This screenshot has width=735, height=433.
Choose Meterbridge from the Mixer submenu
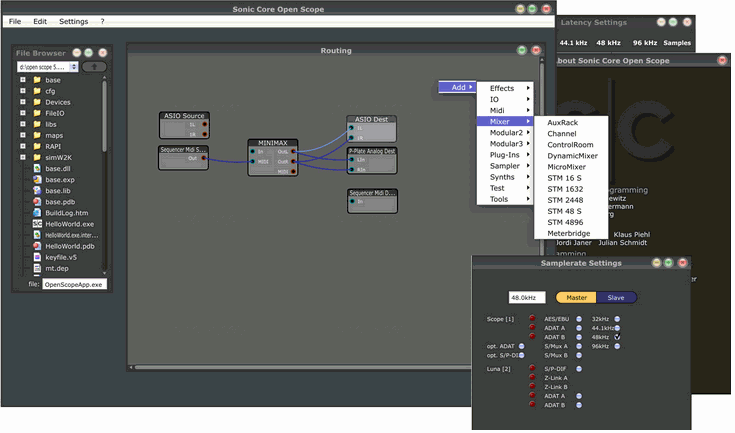click(x=569, y=233)
